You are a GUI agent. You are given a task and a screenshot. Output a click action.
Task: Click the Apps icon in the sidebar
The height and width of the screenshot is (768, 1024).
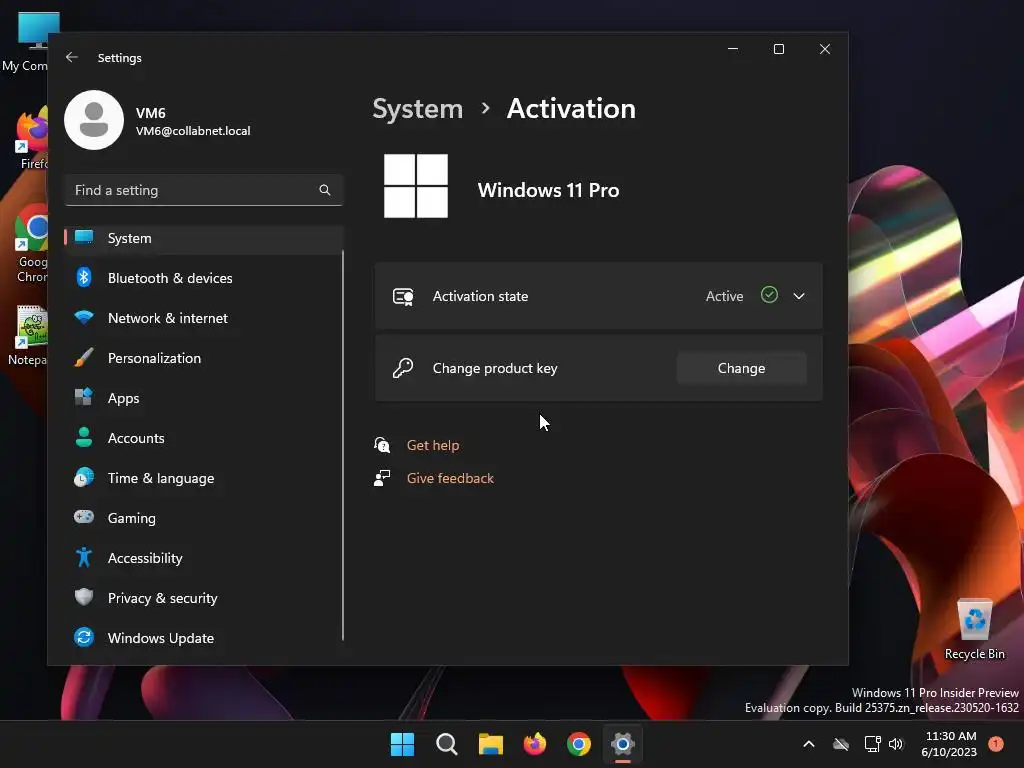[84, 398]
